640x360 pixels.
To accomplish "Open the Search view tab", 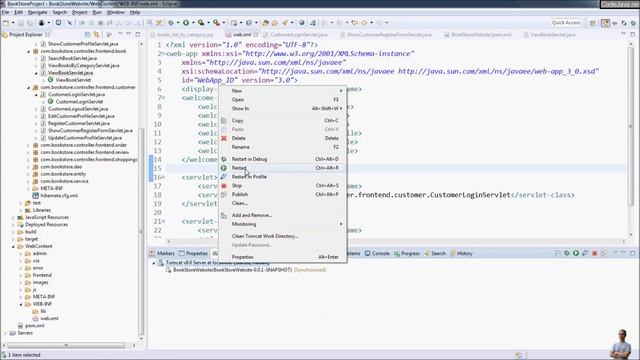I will [x=435, y=253].
